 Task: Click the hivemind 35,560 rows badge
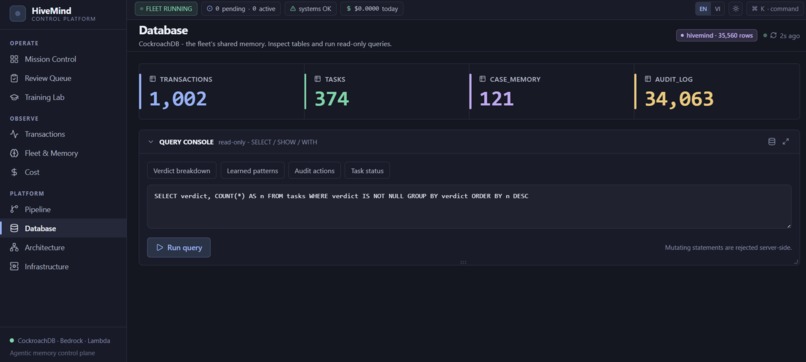[717, 35]
